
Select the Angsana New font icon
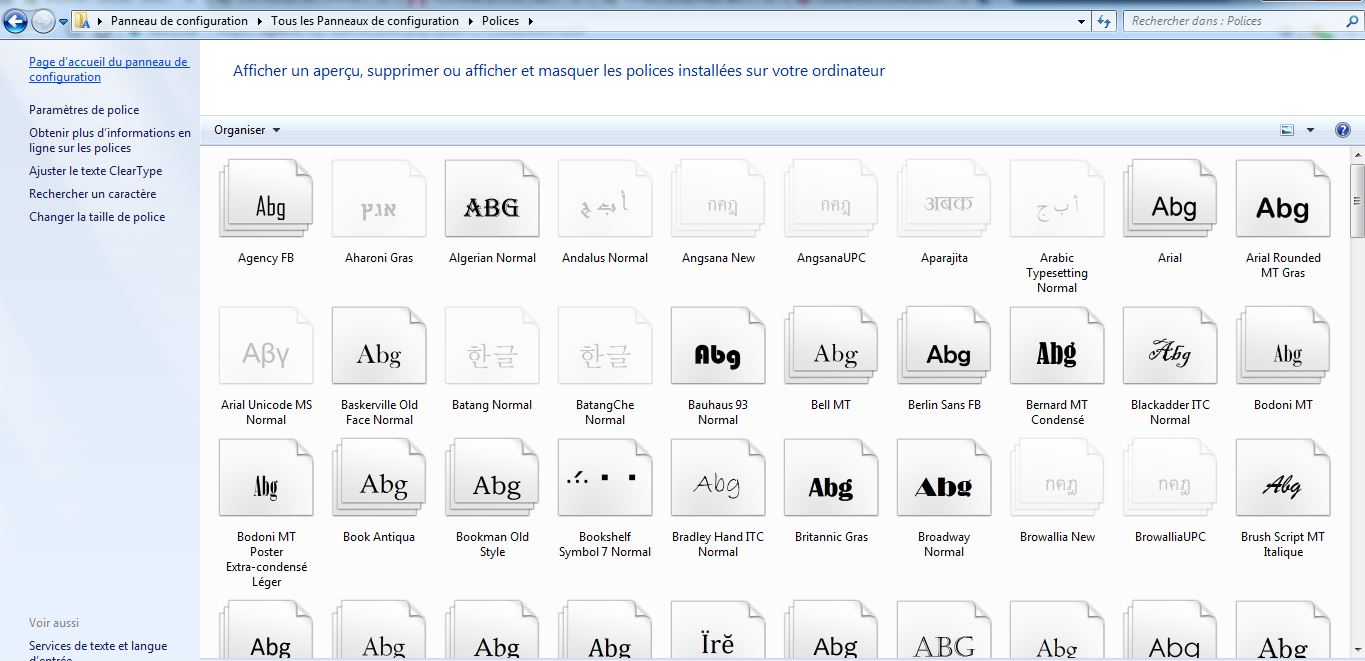click(718, 199)
